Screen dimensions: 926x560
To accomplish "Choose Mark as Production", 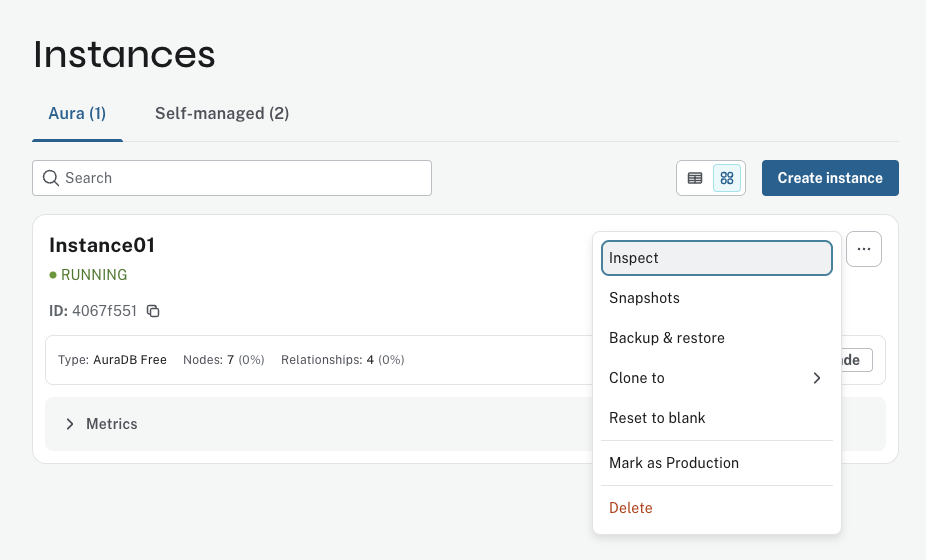I will pos(673,463).
